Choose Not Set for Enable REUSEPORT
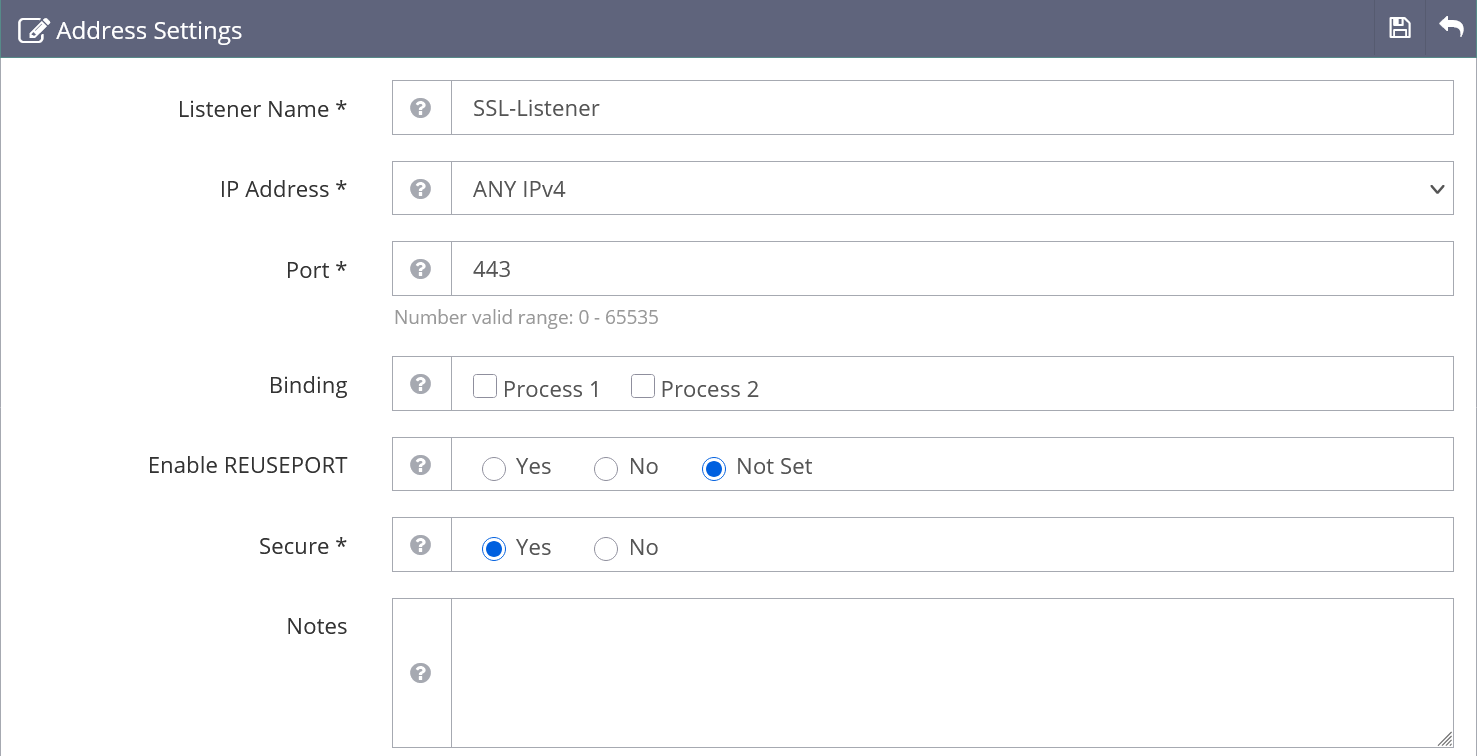This screenshot has height=756, width=1477. pos(714,468)
